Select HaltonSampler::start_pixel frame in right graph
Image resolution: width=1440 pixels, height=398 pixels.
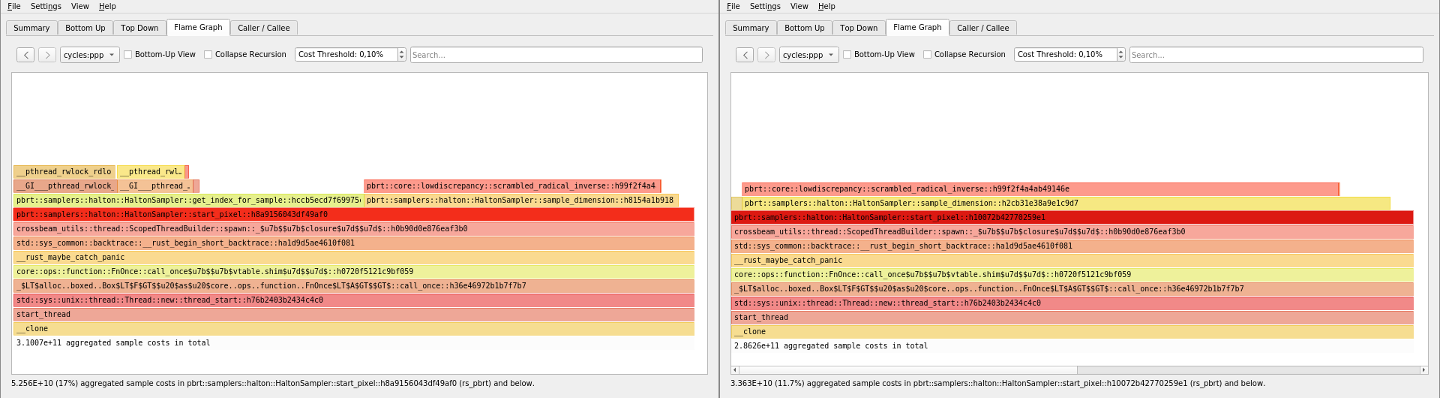pyautogui.click(x=1072, y=217)
